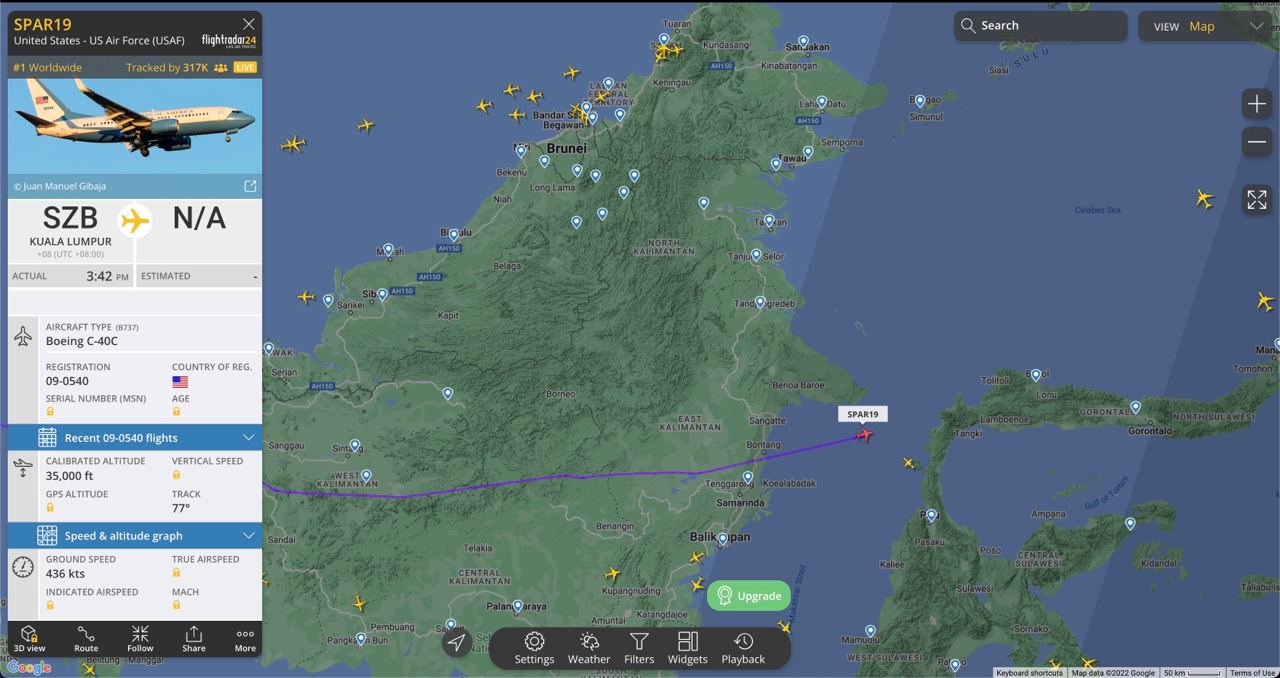Click the Vertical Speed lock icon
Viewport: 1280px width, 678px height.
coord(176,474)
